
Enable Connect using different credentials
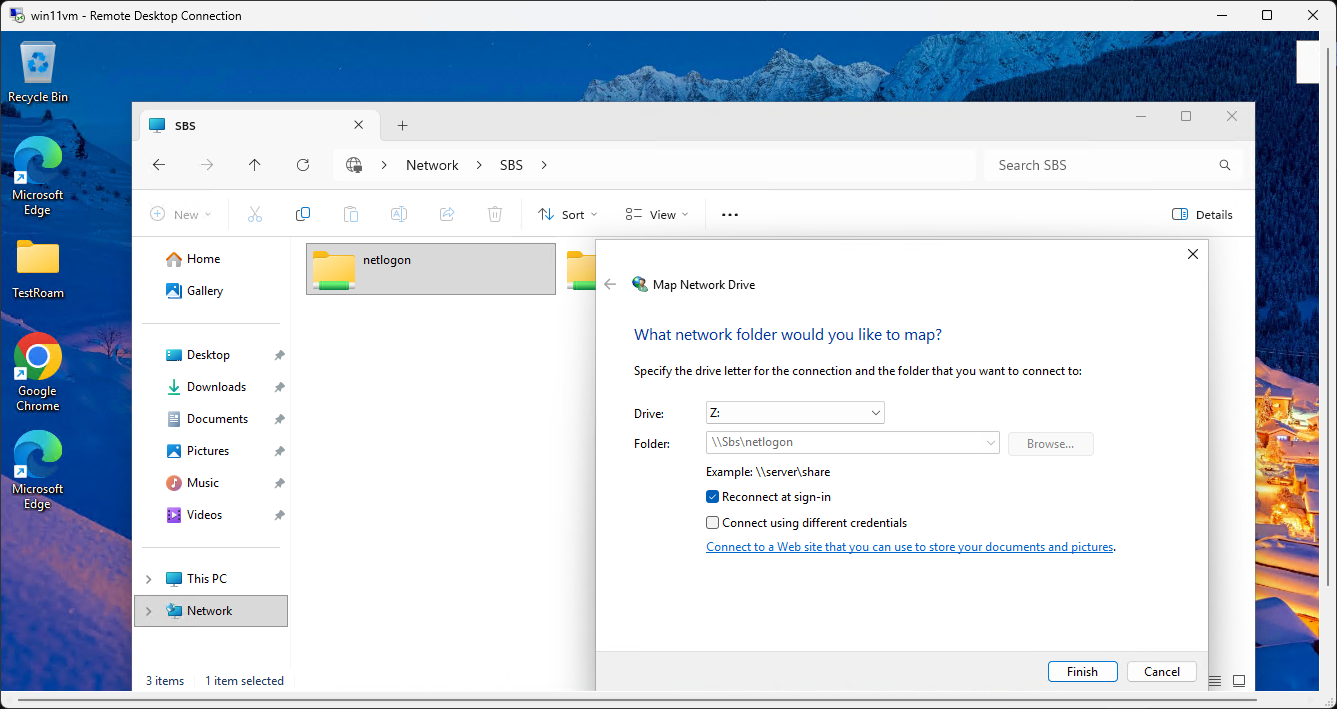(713, 523)
